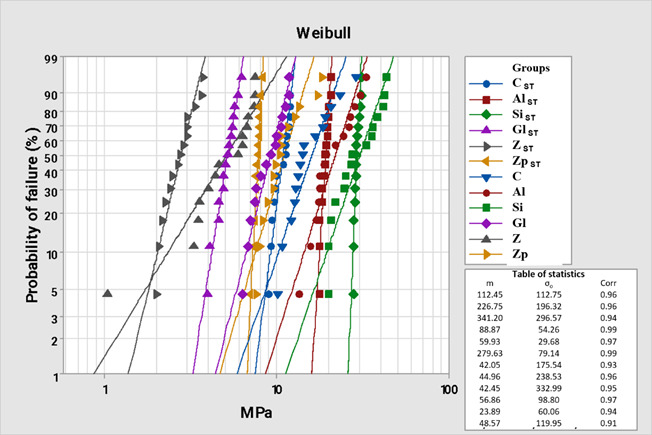Click the blue down-triangle C legend marker
Screen dimensions: 652x435
[486, 177]
